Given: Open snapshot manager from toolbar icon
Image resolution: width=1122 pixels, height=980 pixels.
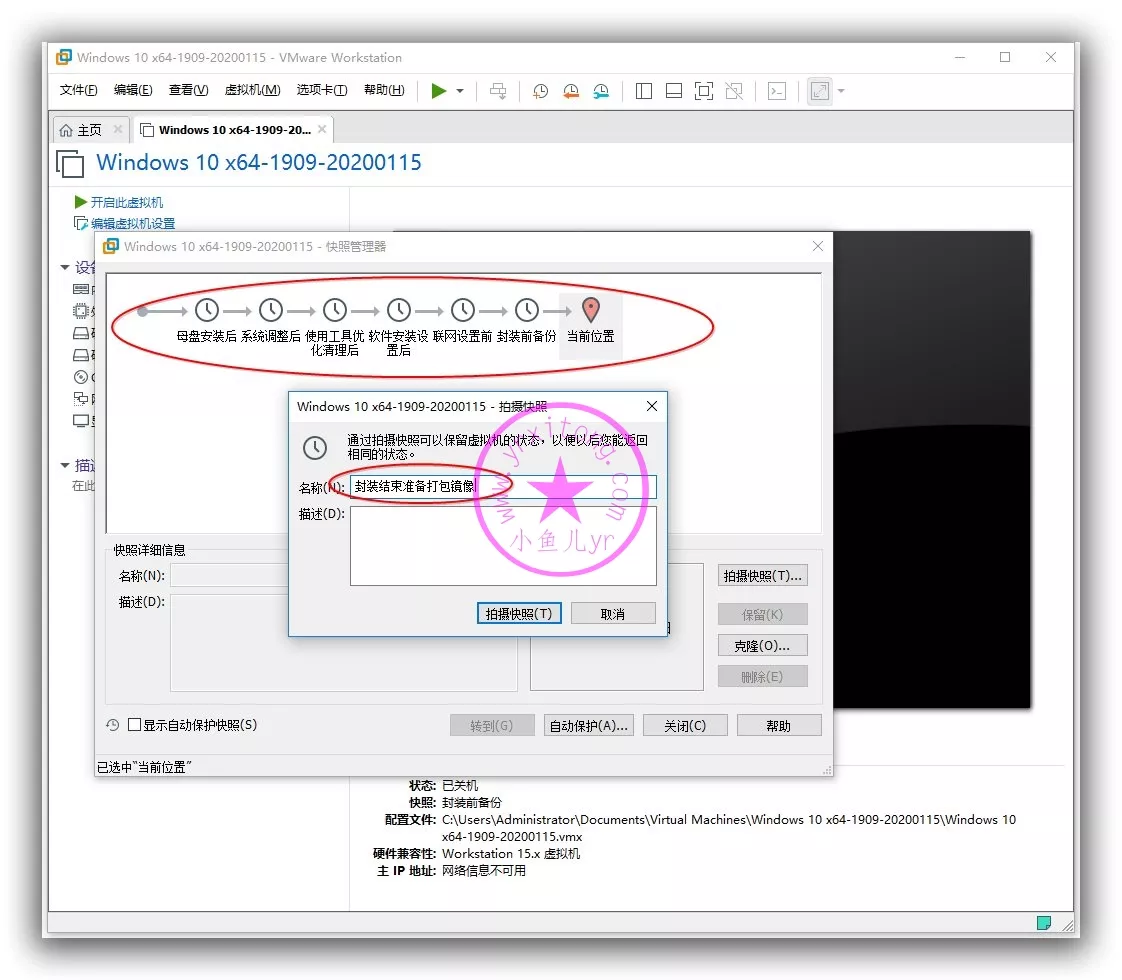Looking at the screenshot, I should click(x=601, y=91).
